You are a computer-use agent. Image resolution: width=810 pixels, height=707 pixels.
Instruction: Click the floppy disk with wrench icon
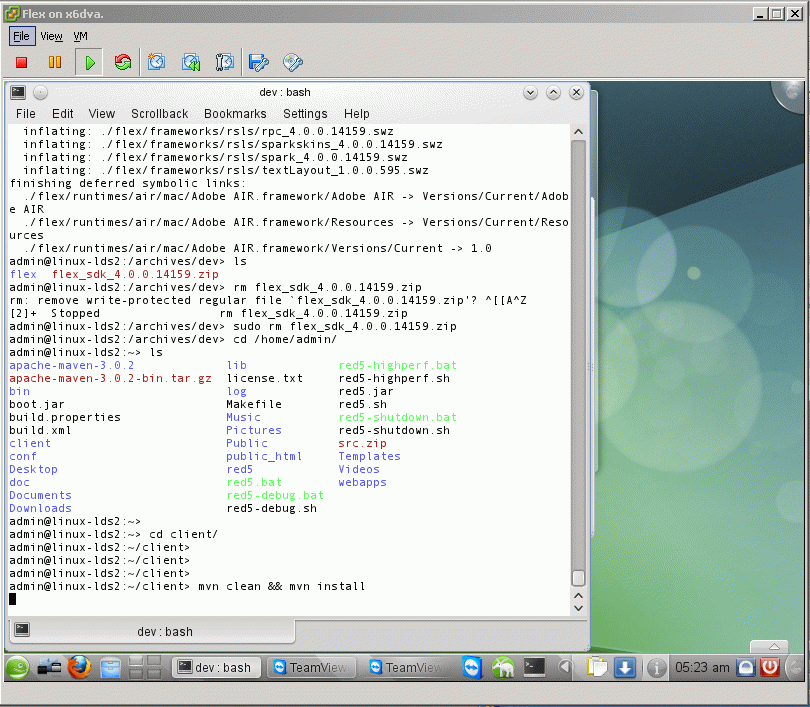[259, 63]
